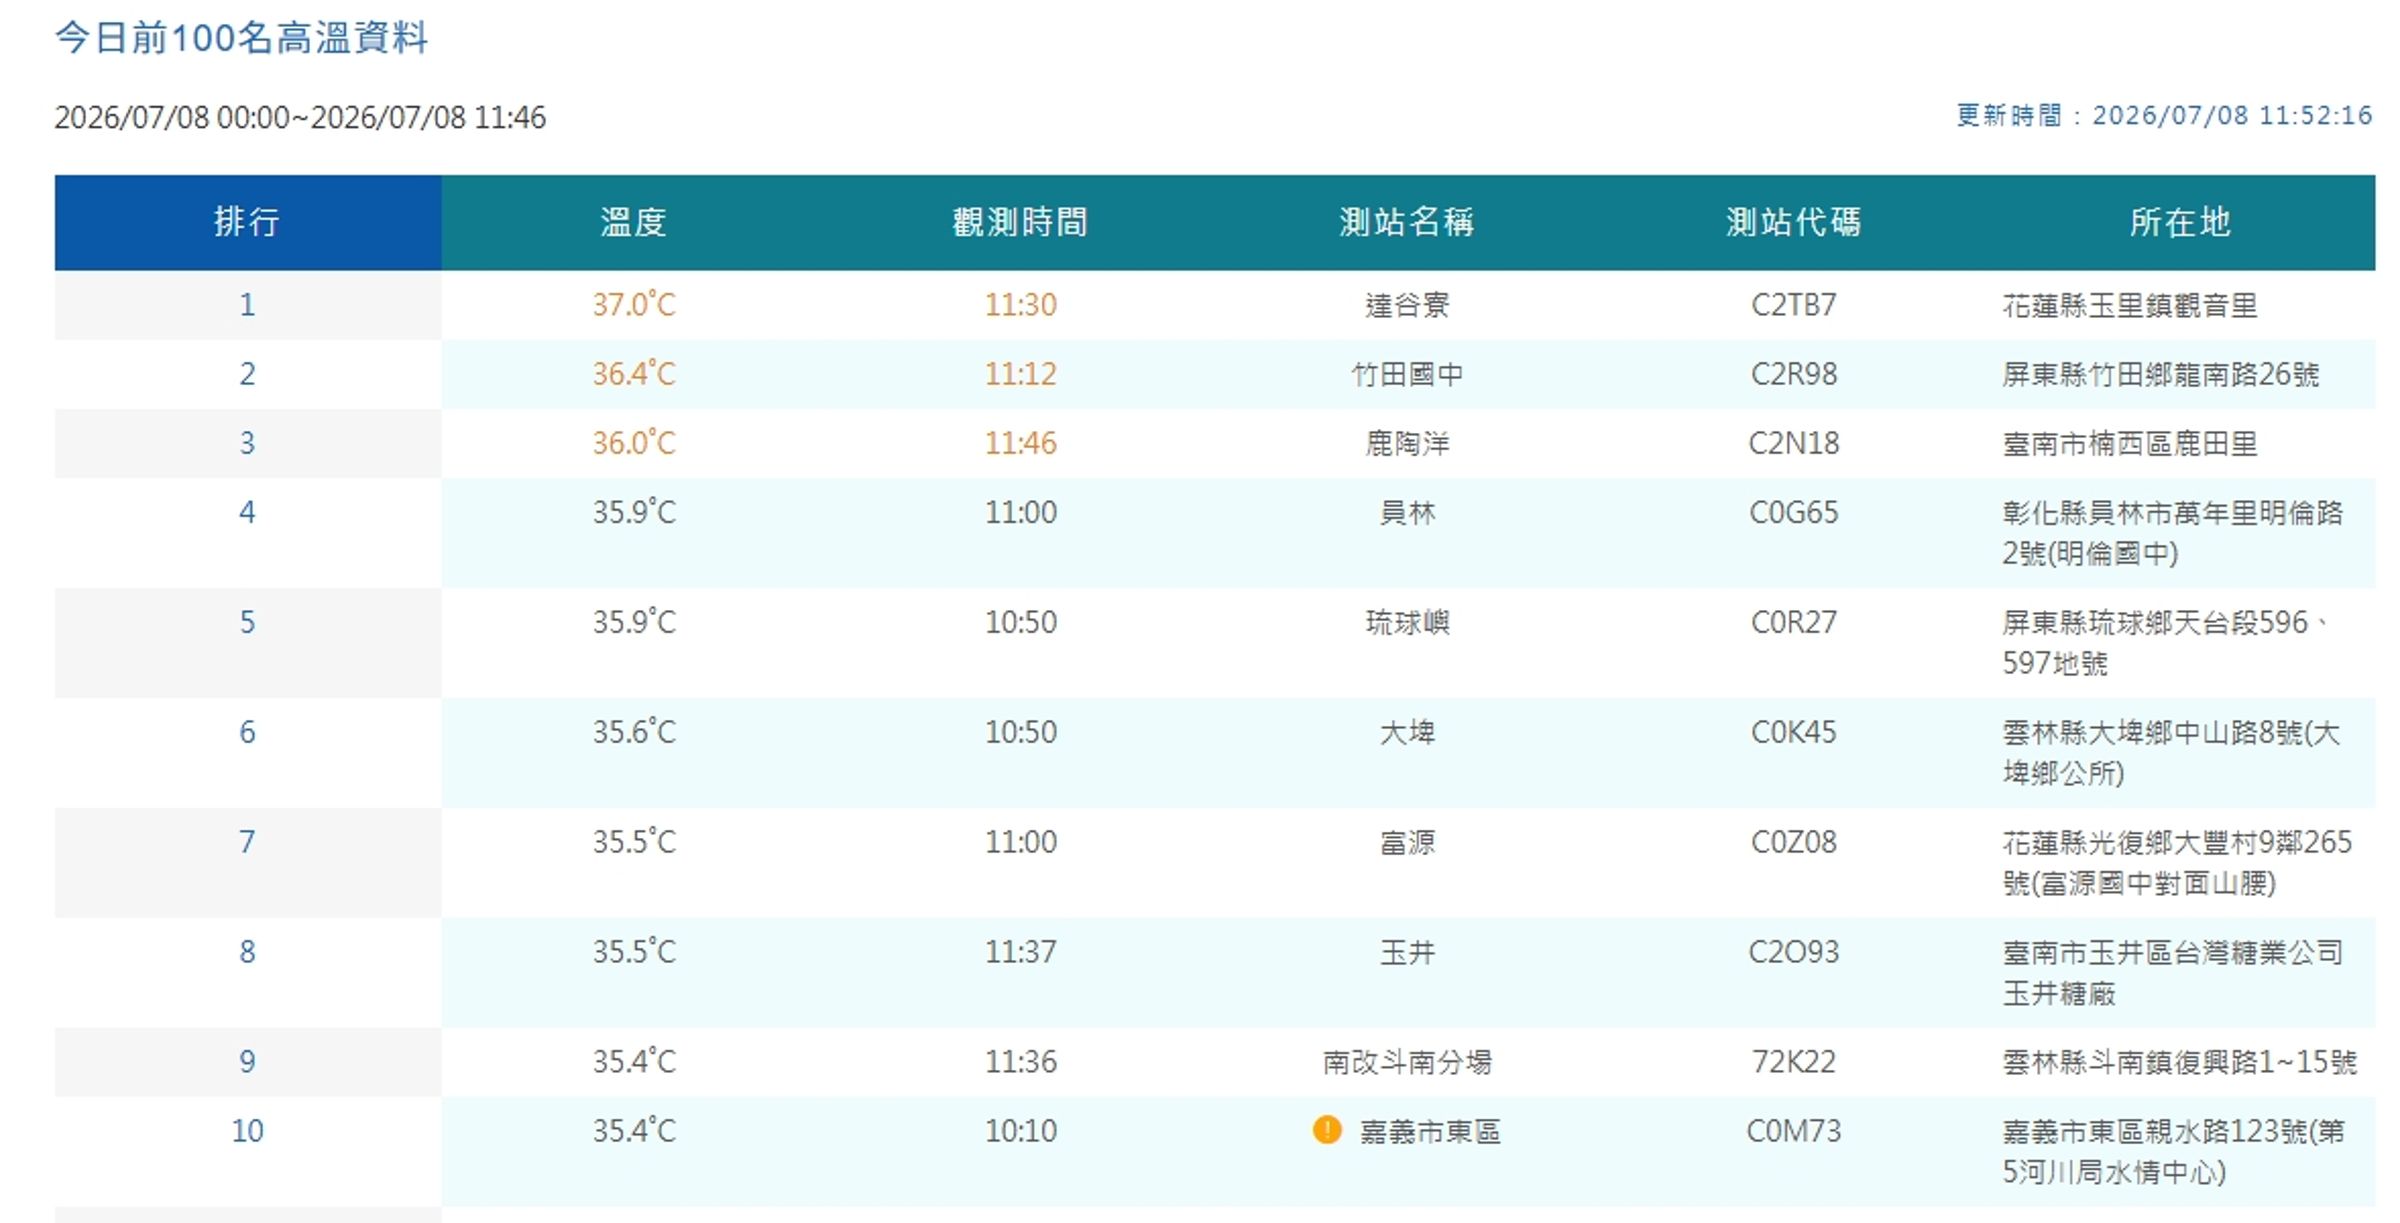Sort by the 排行 column header
Viewport: 2400px width, 1223px height.
(247, 222)
